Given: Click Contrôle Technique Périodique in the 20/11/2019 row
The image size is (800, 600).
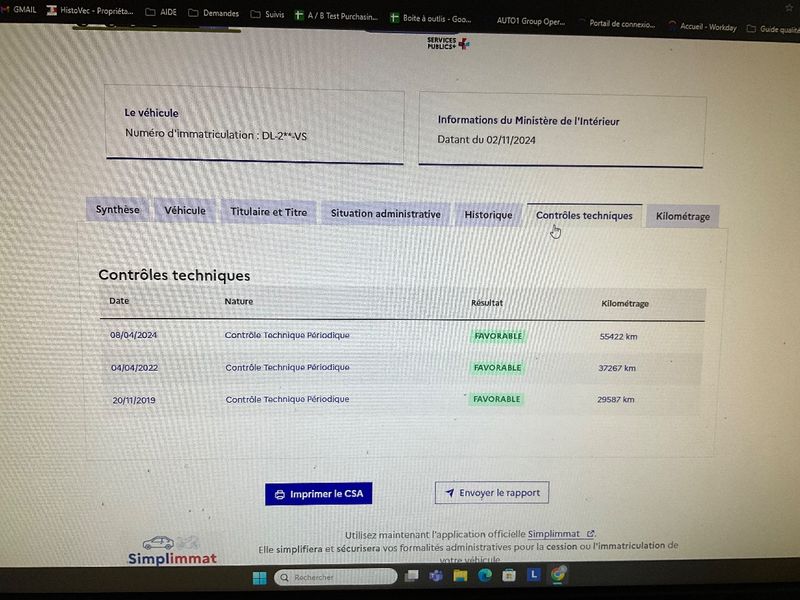Looking at the screenshot, I should click(287, 399).
